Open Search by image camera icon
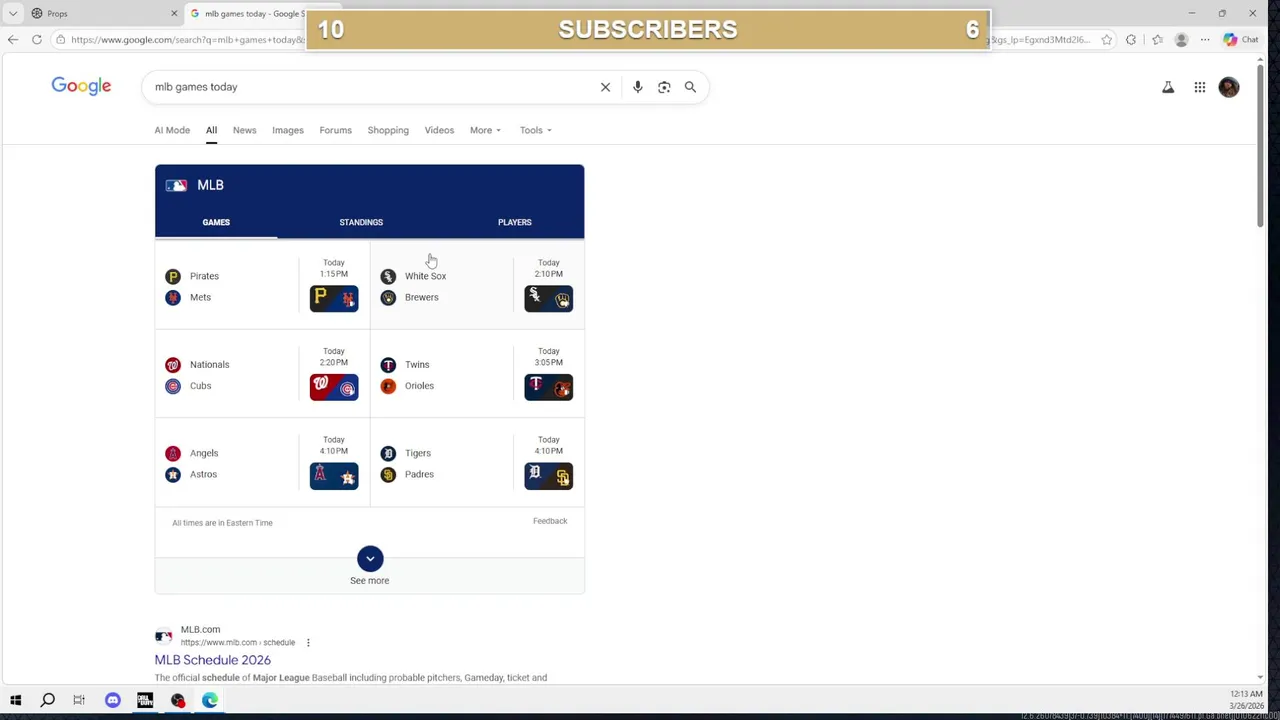The image size is (1280, 720). (x=664, y=87)
